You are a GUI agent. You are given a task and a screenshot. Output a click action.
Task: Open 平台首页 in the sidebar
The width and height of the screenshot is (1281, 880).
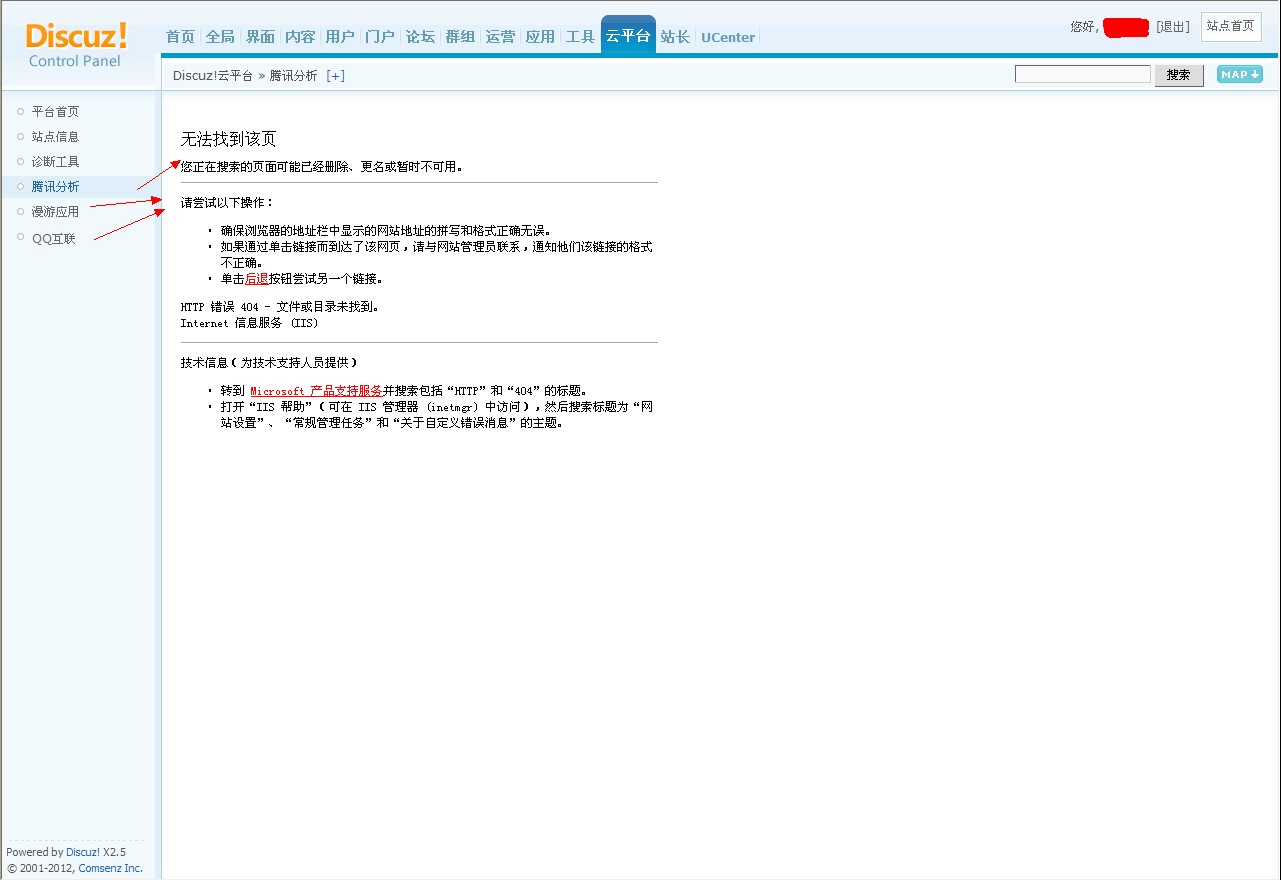(55, 112)
